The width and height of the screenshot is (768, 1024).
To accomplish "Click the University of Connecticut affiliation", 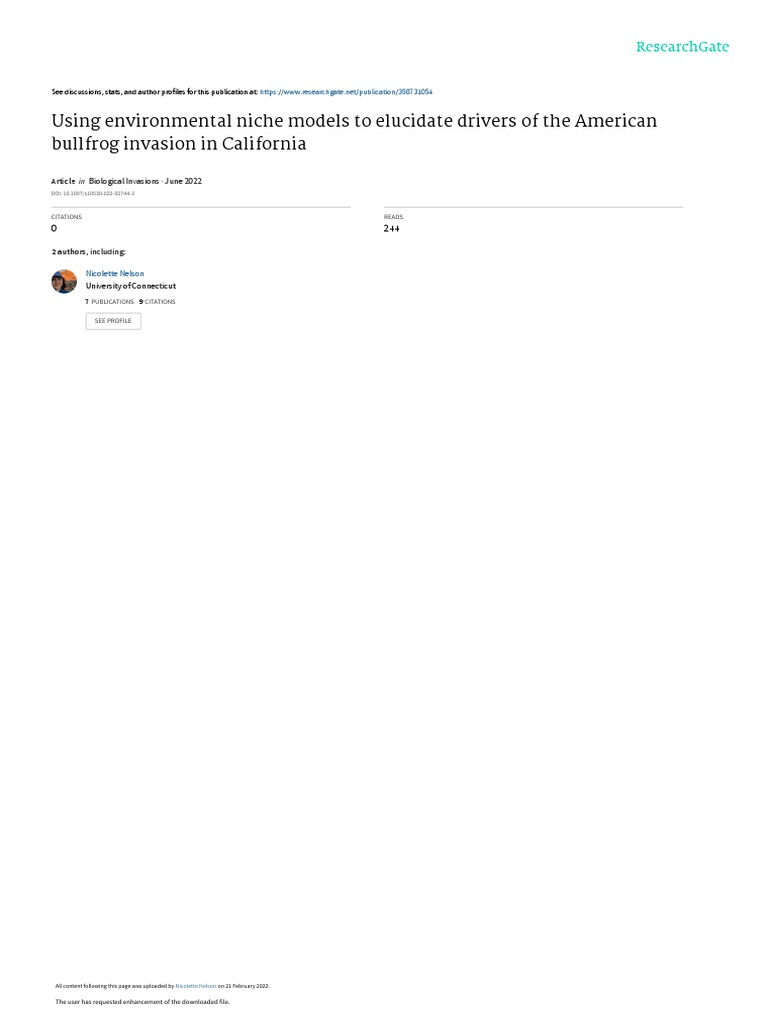I will click(131, 286).
